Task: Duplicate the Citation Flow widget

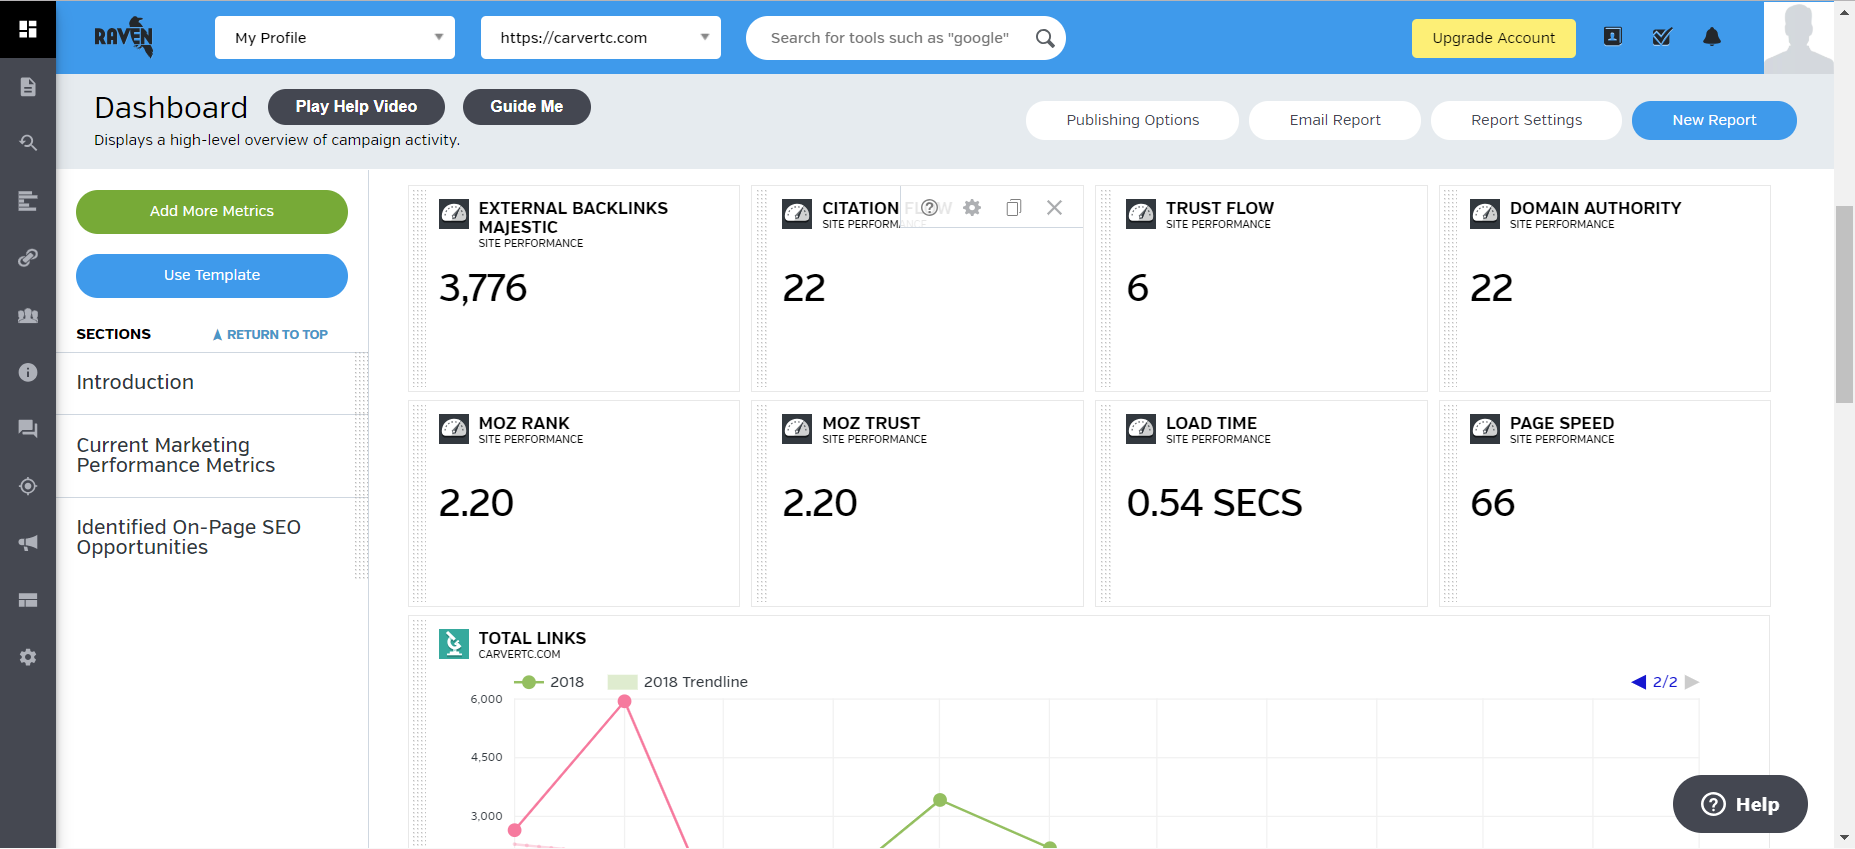Action: pyautogui.click(x=1014, y=207)
